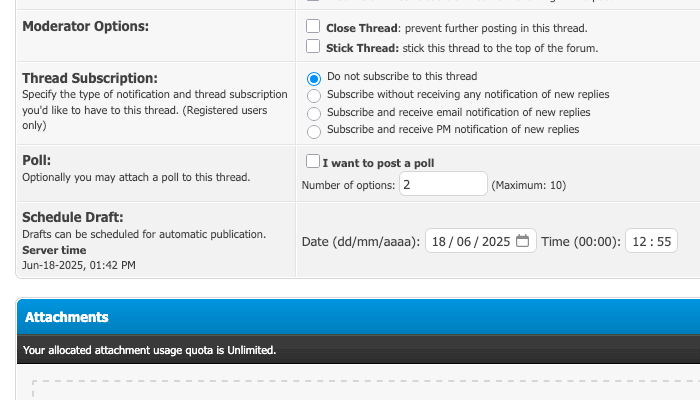Select the year value '2025' in the date field
The width and height of the screenshot is (700, 400).
(495, 242)
